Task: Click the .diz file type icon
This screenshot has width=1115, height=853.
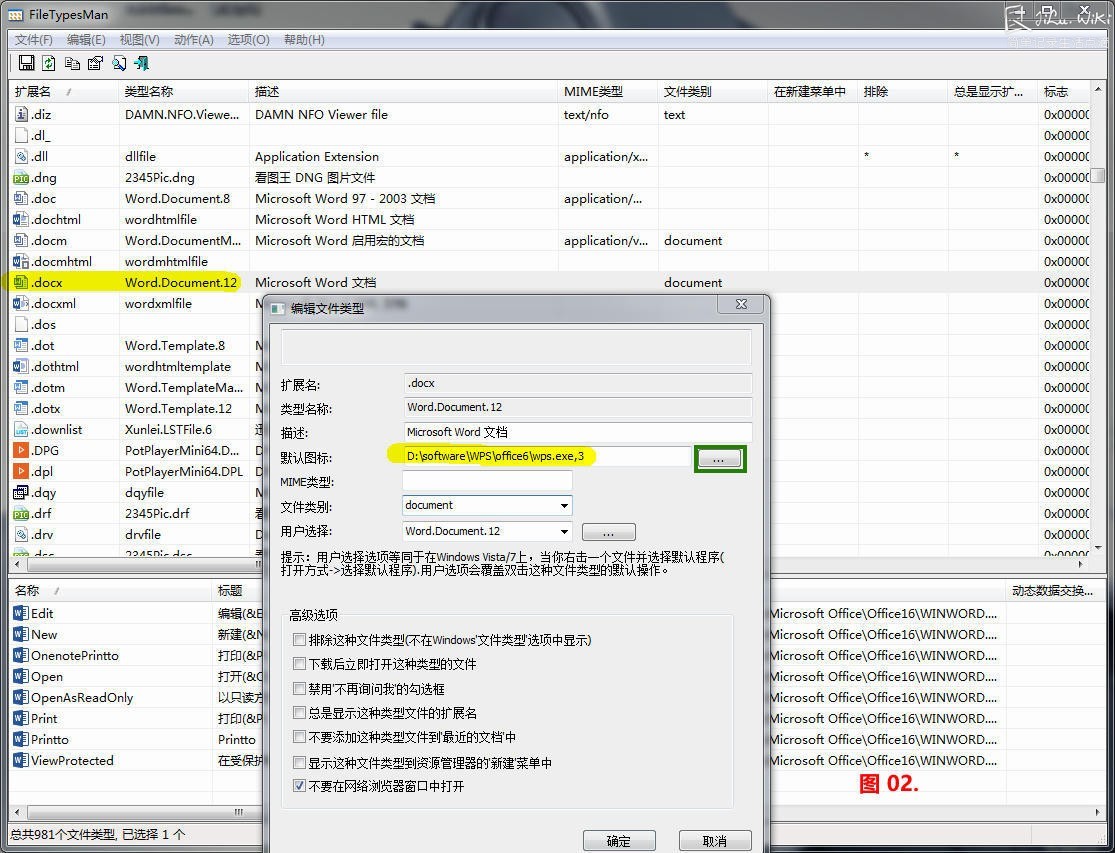Action: pos(21,114)
